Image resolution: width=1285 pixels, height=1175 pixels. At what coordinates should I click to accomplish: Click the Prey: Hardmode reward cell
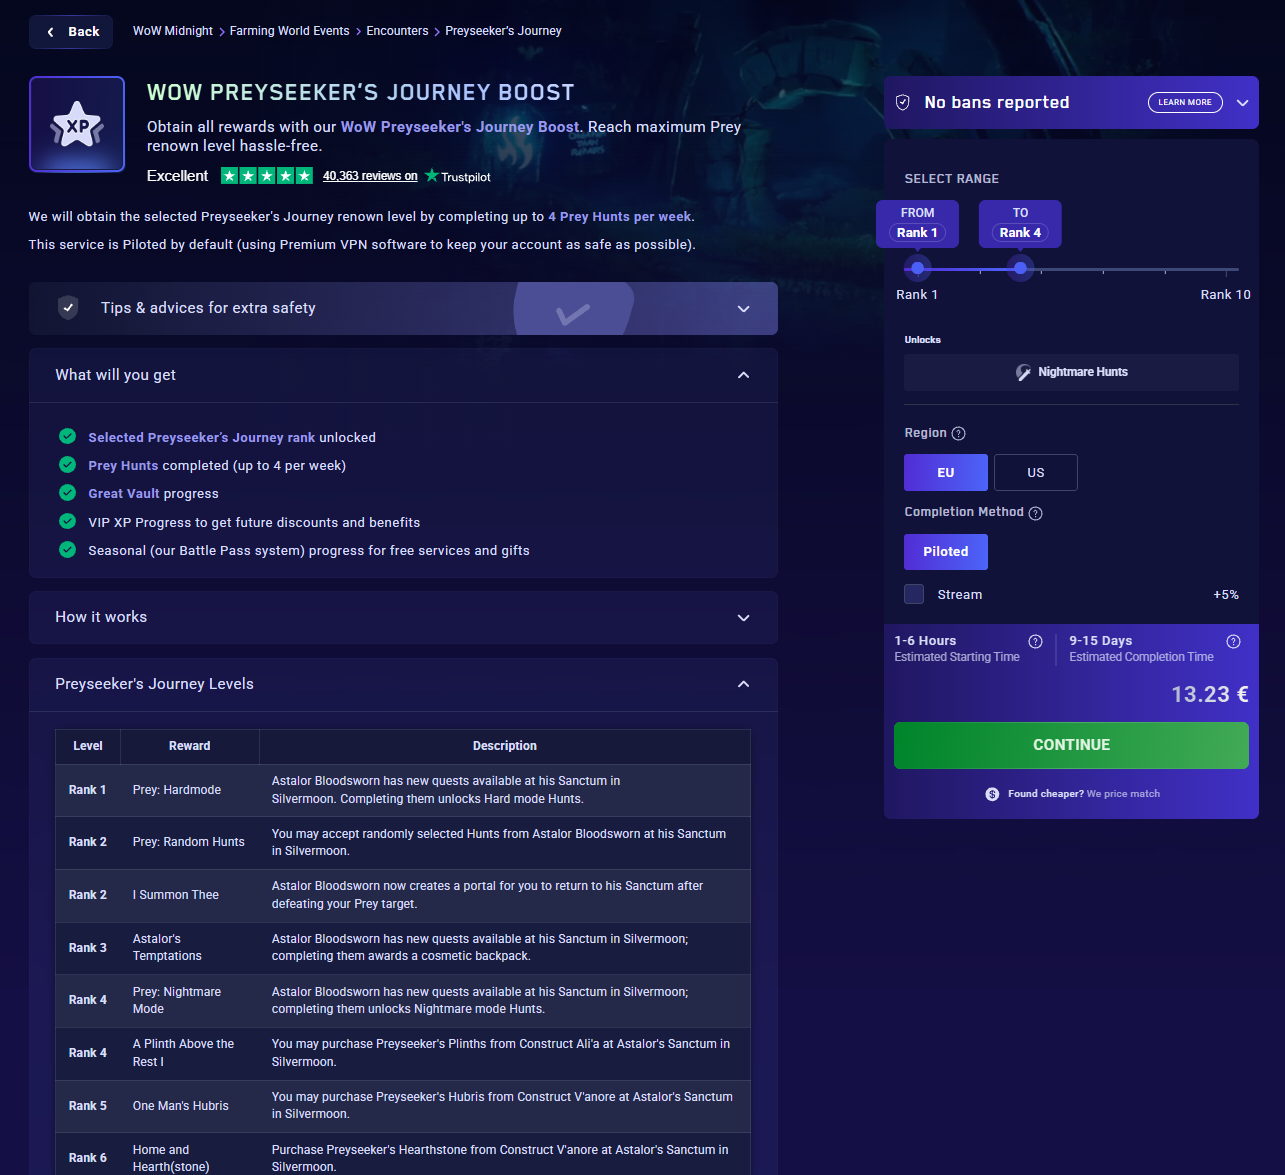(x=190, y=790)
